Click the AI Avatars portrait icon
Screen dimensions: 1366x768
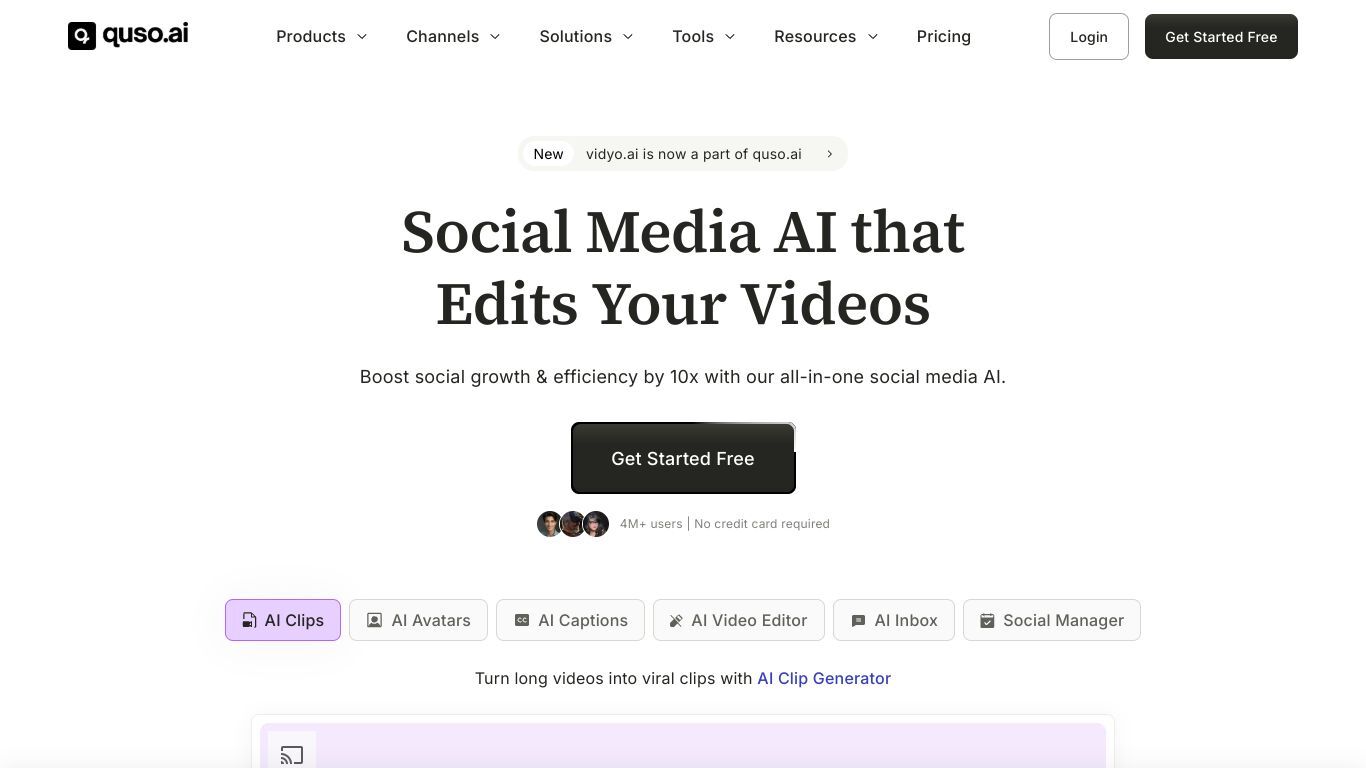(x=374, y=620)
